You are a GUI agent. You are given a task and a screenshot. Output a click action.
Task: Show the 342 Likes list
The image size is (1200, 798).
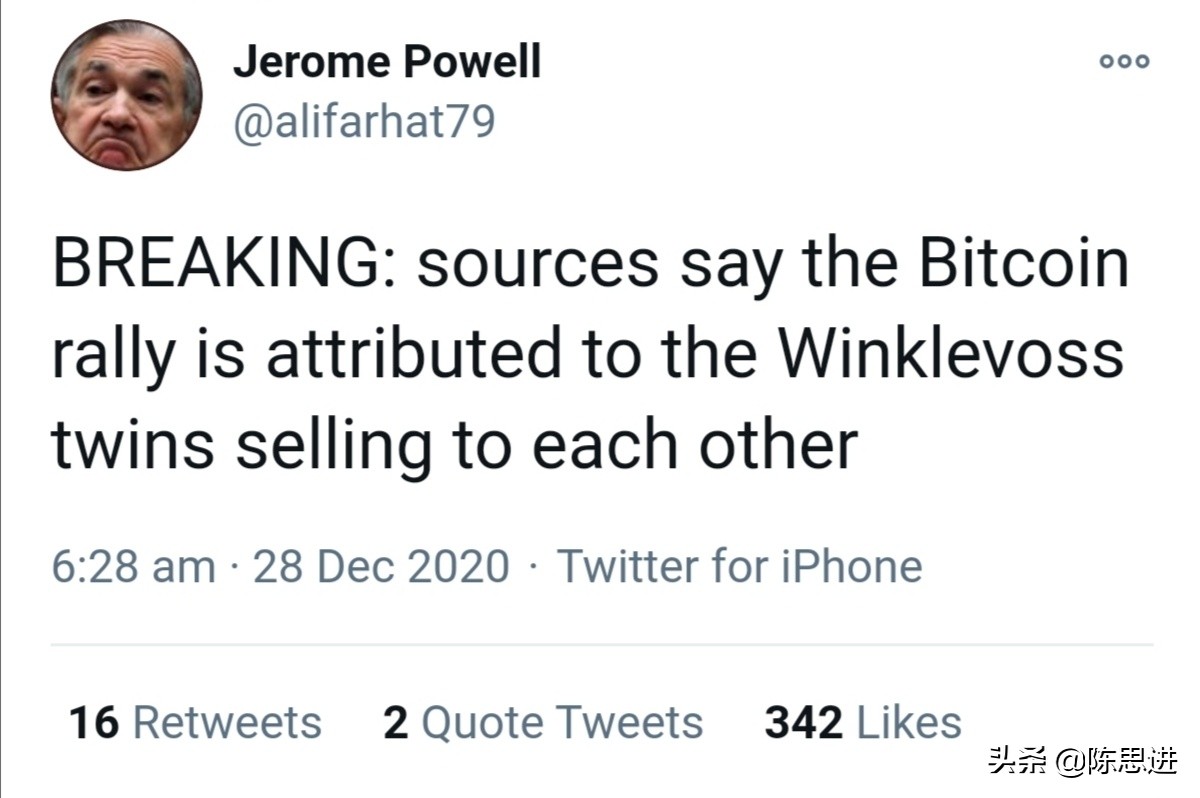pyautogui.click(x=862, y=723)
